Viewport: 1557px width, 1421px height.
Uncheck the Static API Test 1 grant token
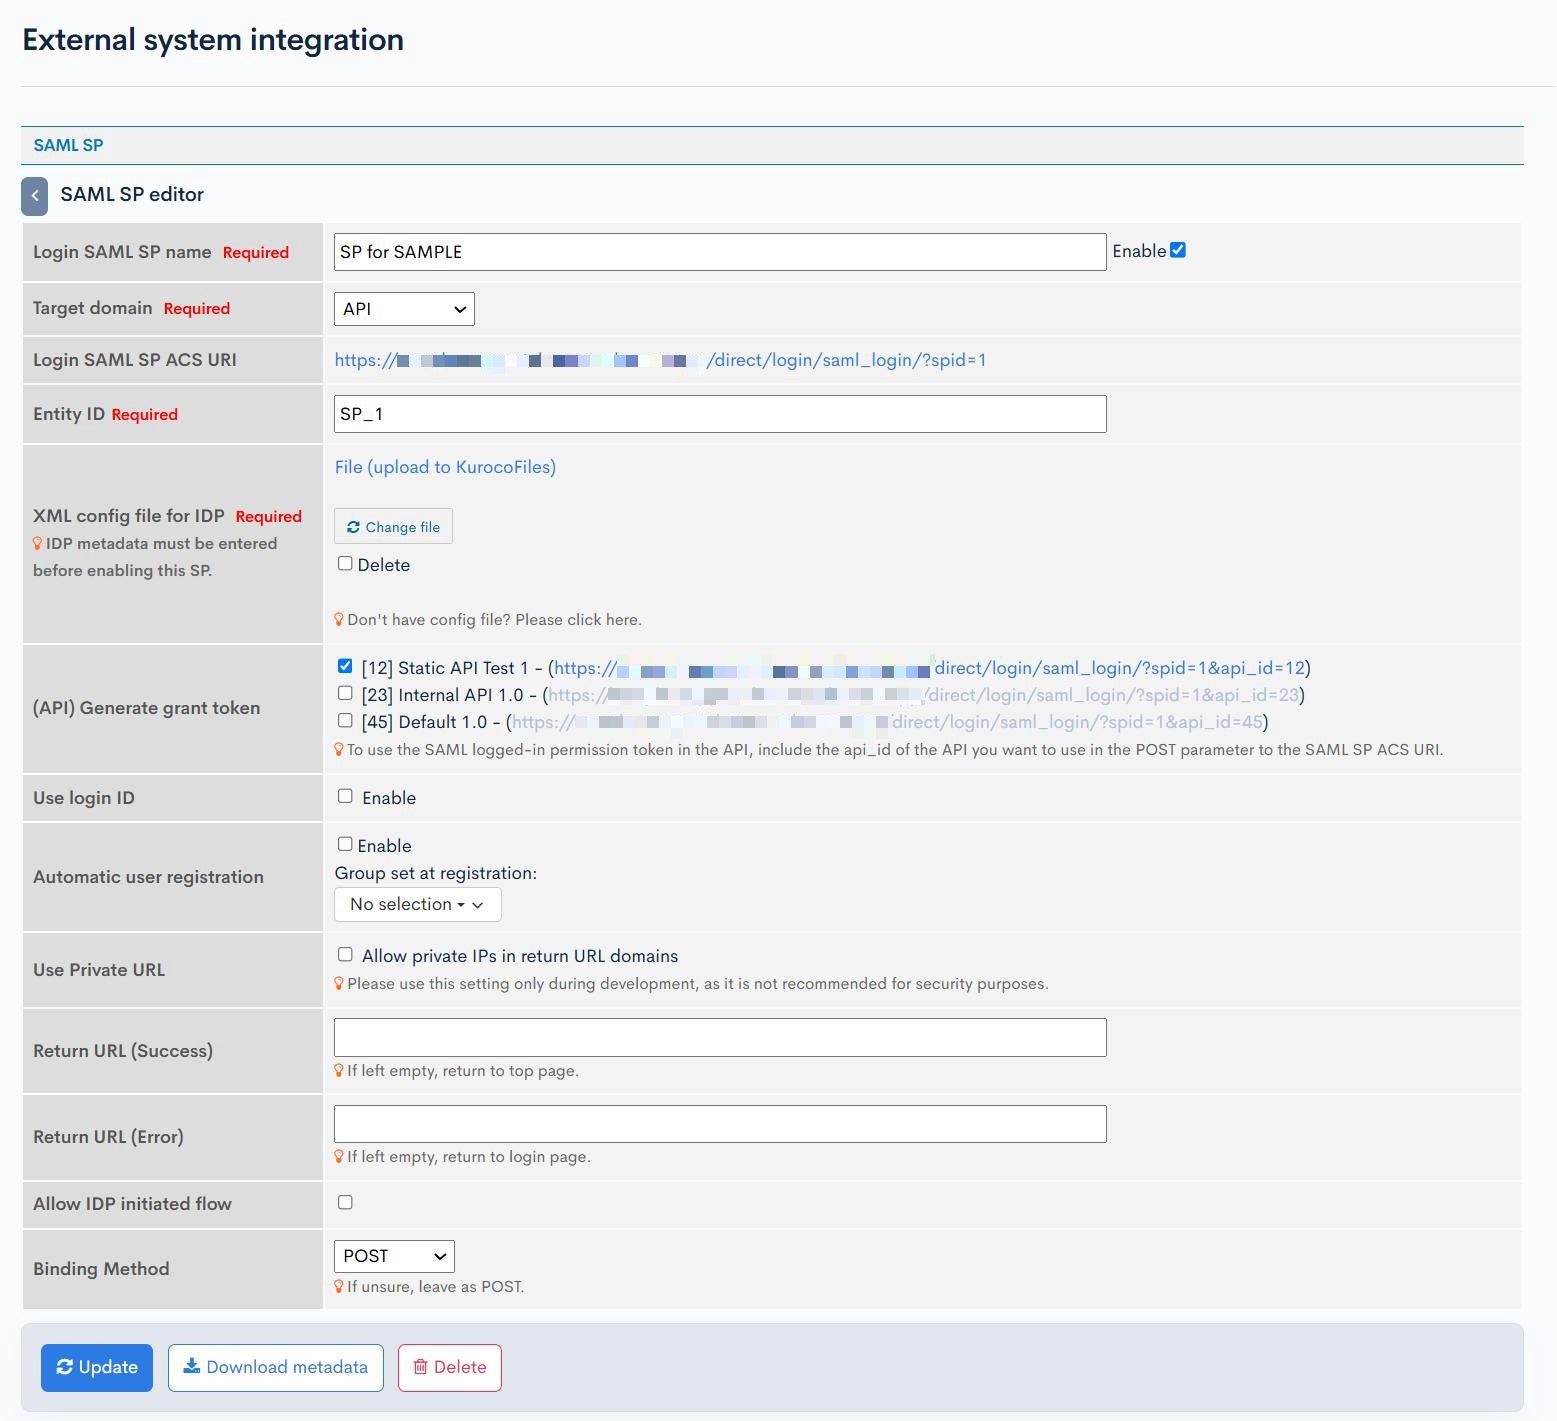click(x=345, y=666)
